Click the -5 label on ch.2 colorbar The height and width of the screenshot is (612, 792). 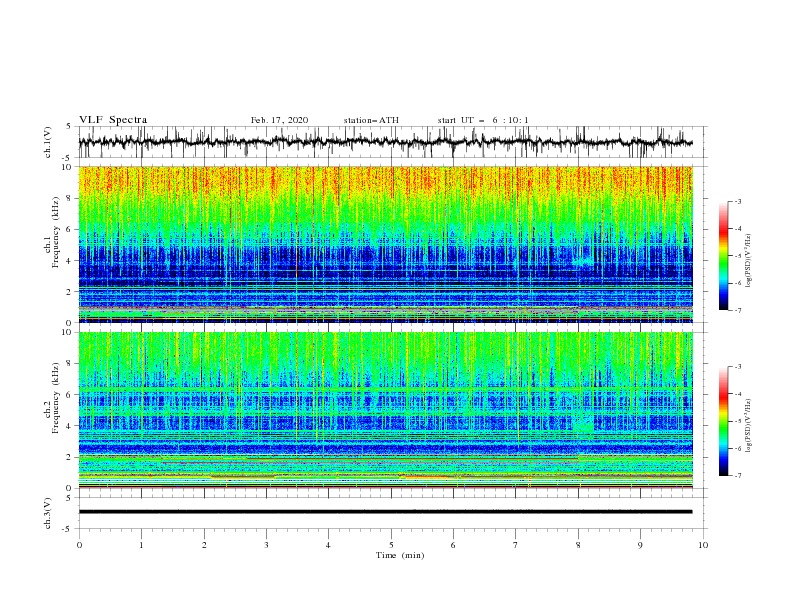(737, 421)
